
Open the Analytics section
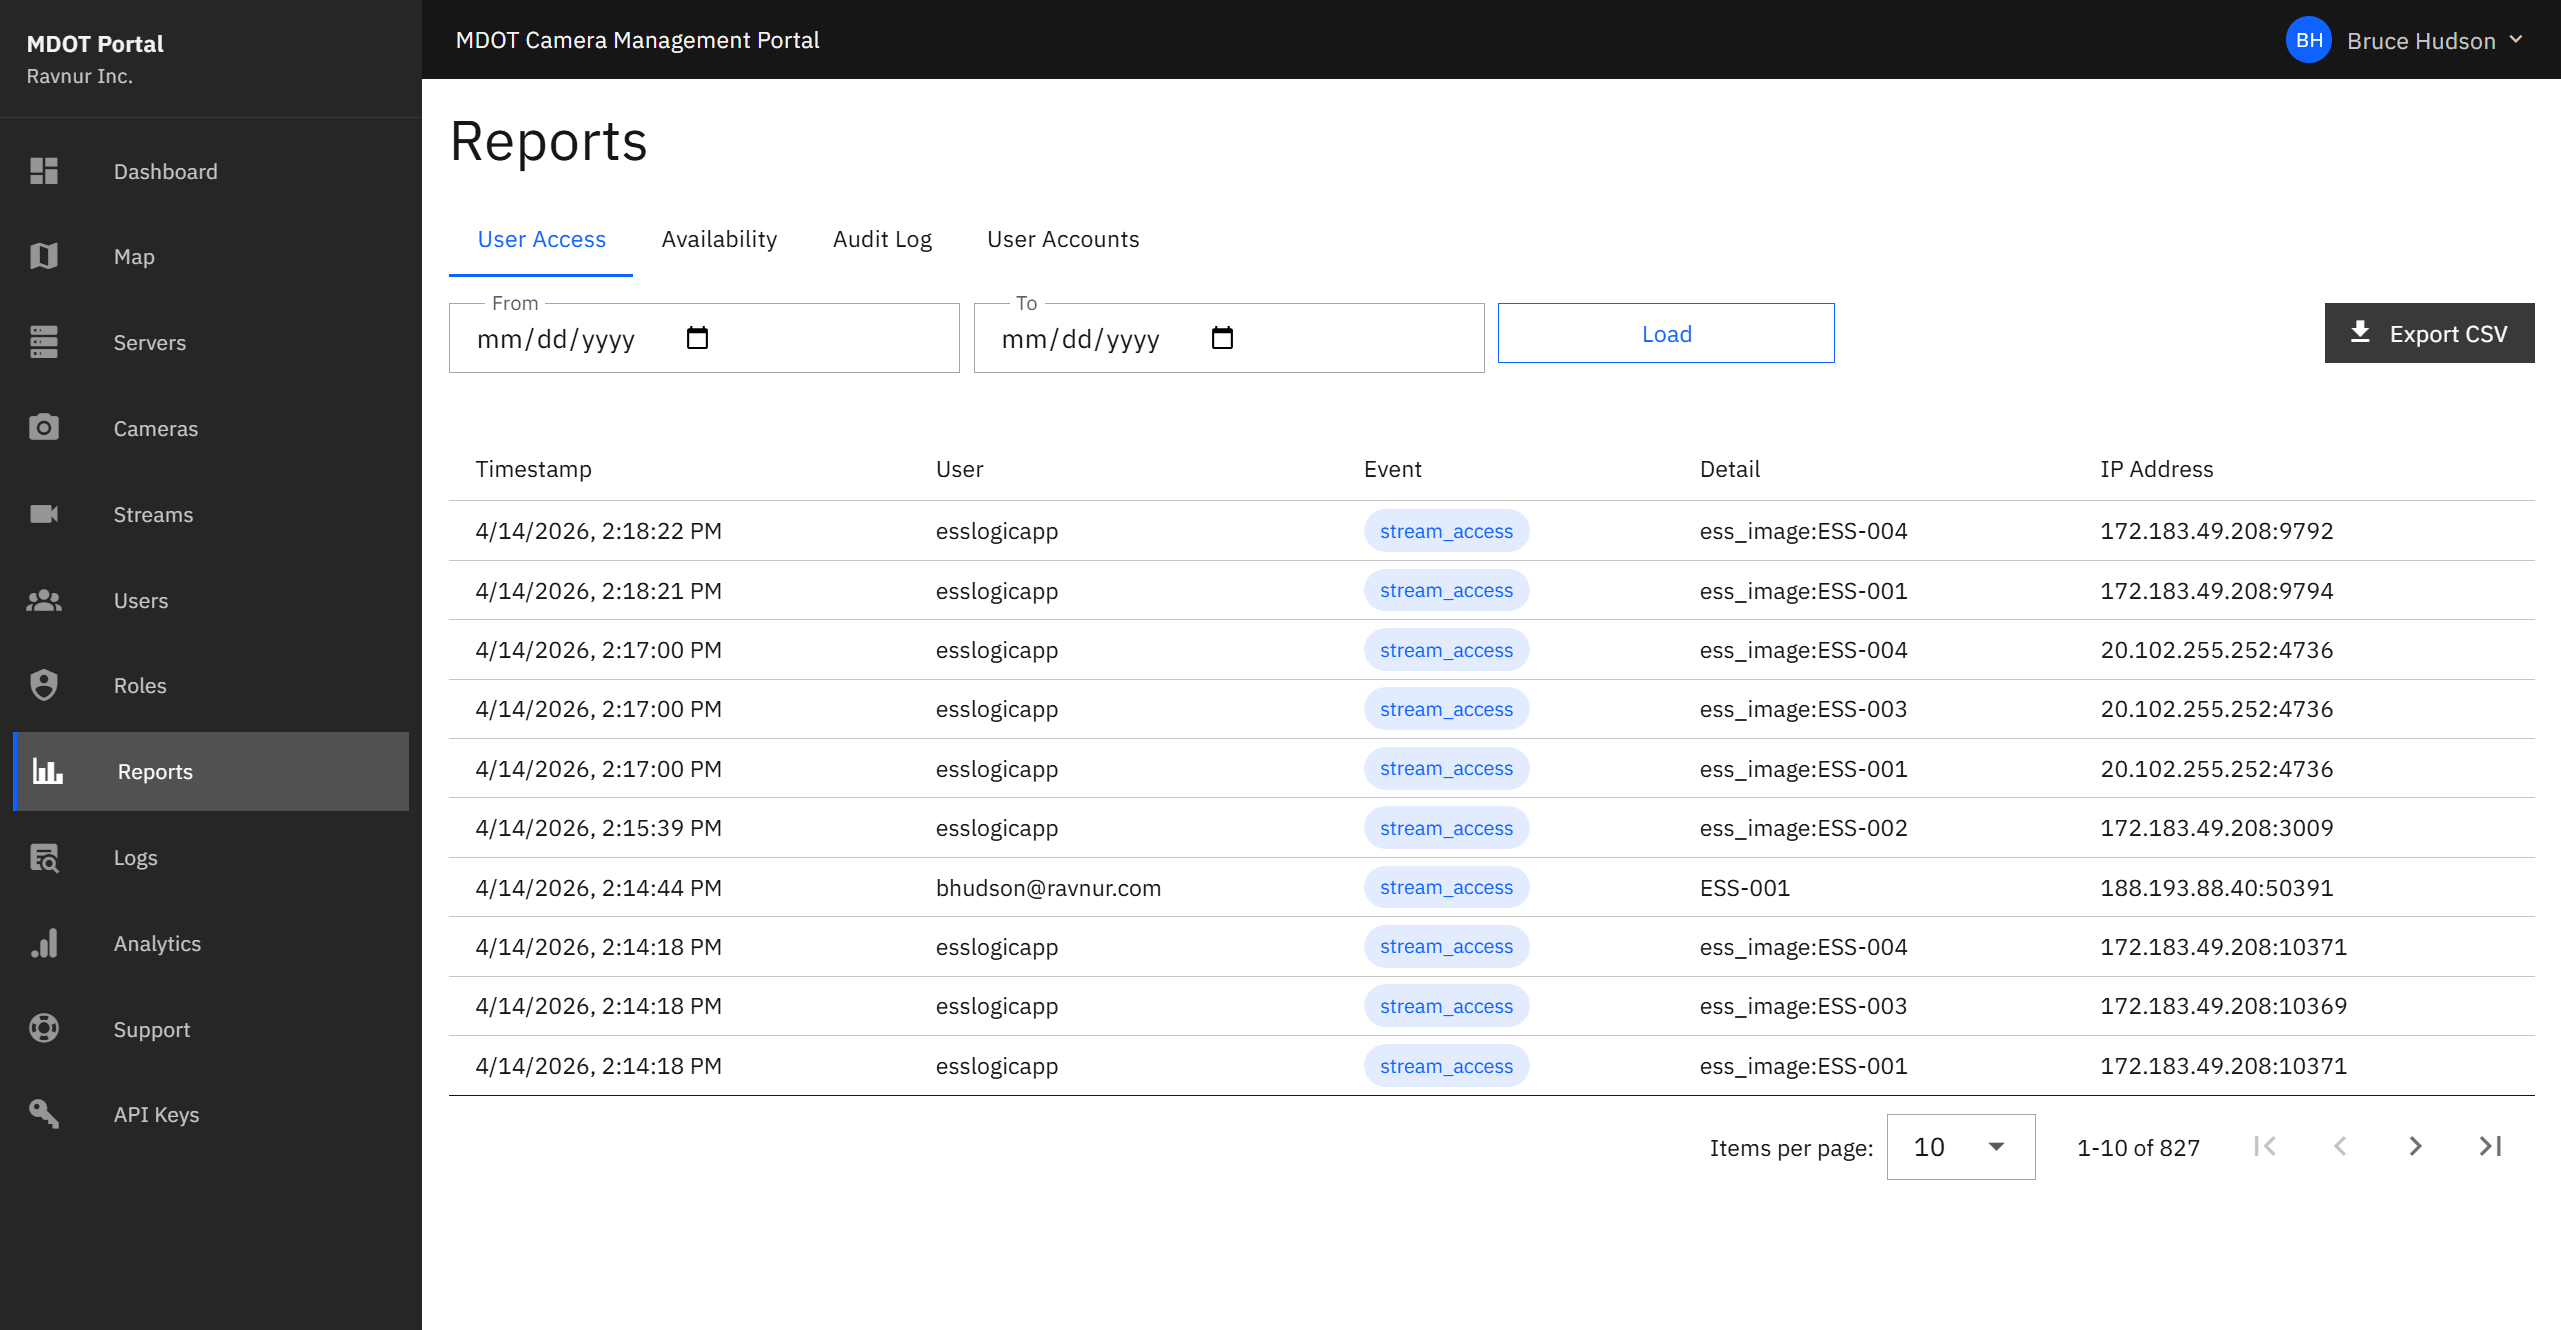(x=157, y=943)
